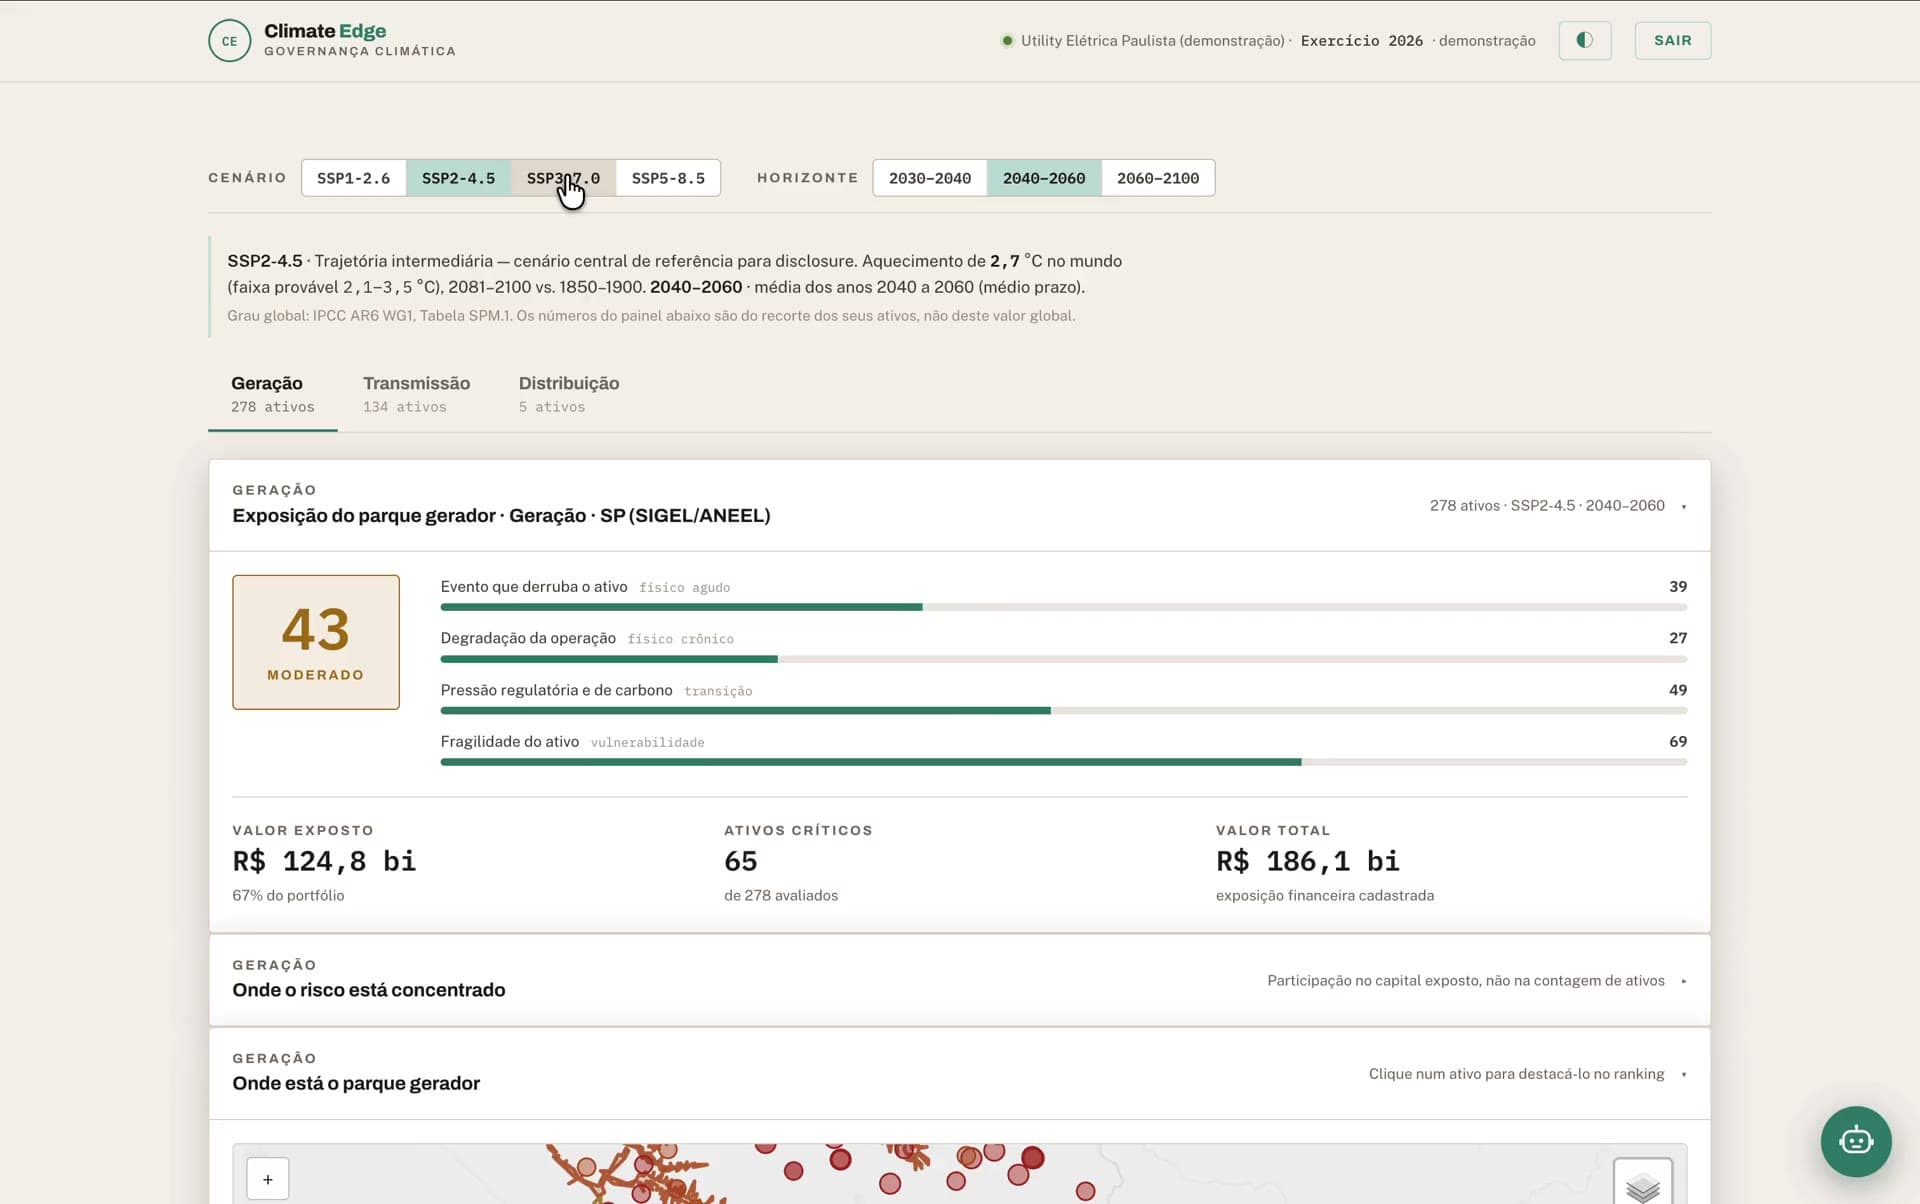The width and height of the screenshot is (1920, 1204).
Task: Open the chatbot assistant button
Action: 1856,1141
